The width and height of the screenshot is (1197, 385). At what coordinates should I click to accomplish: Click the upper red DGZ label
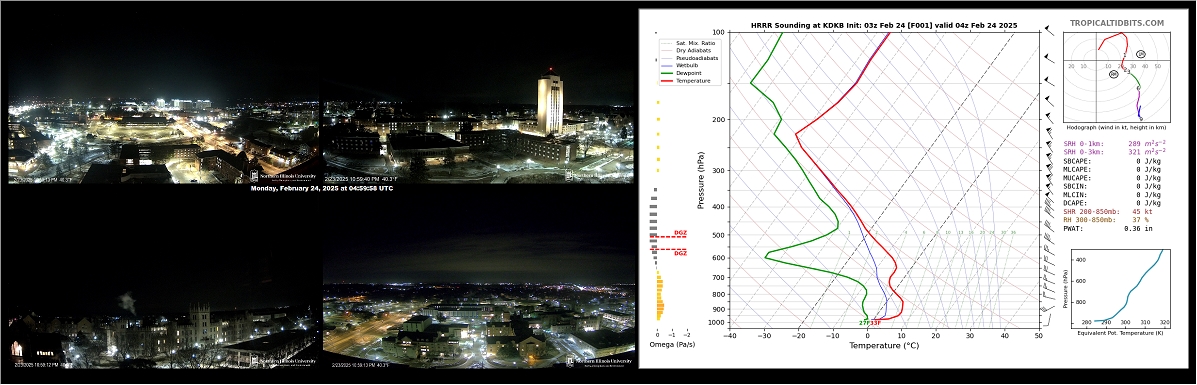point(680,233)
